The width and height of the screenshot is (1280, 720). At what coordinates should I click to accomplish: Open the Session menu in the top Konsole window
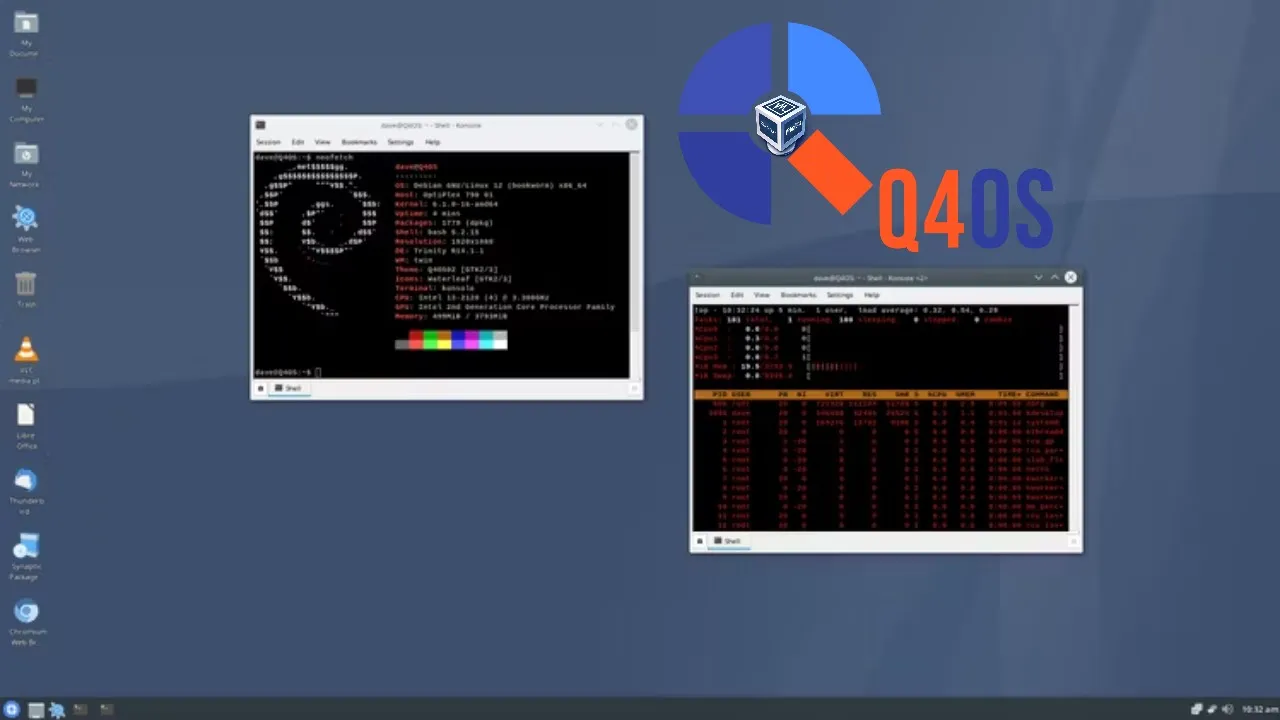click(x=707, y=295)
